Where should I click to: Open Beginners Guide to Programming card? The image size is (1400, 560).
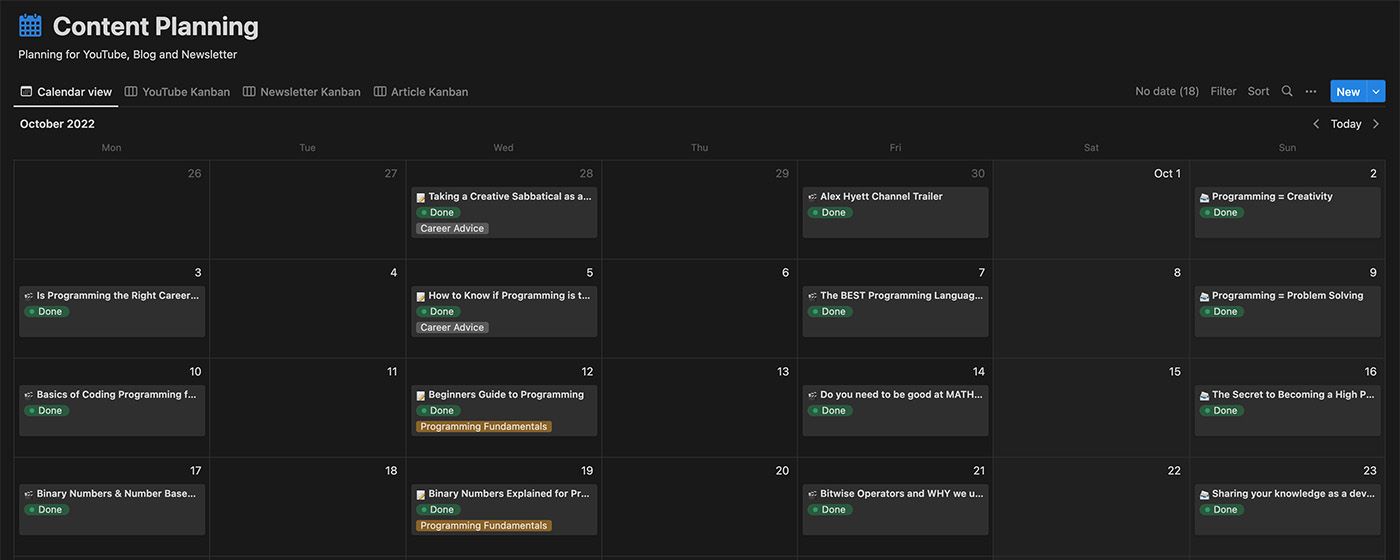504,410
